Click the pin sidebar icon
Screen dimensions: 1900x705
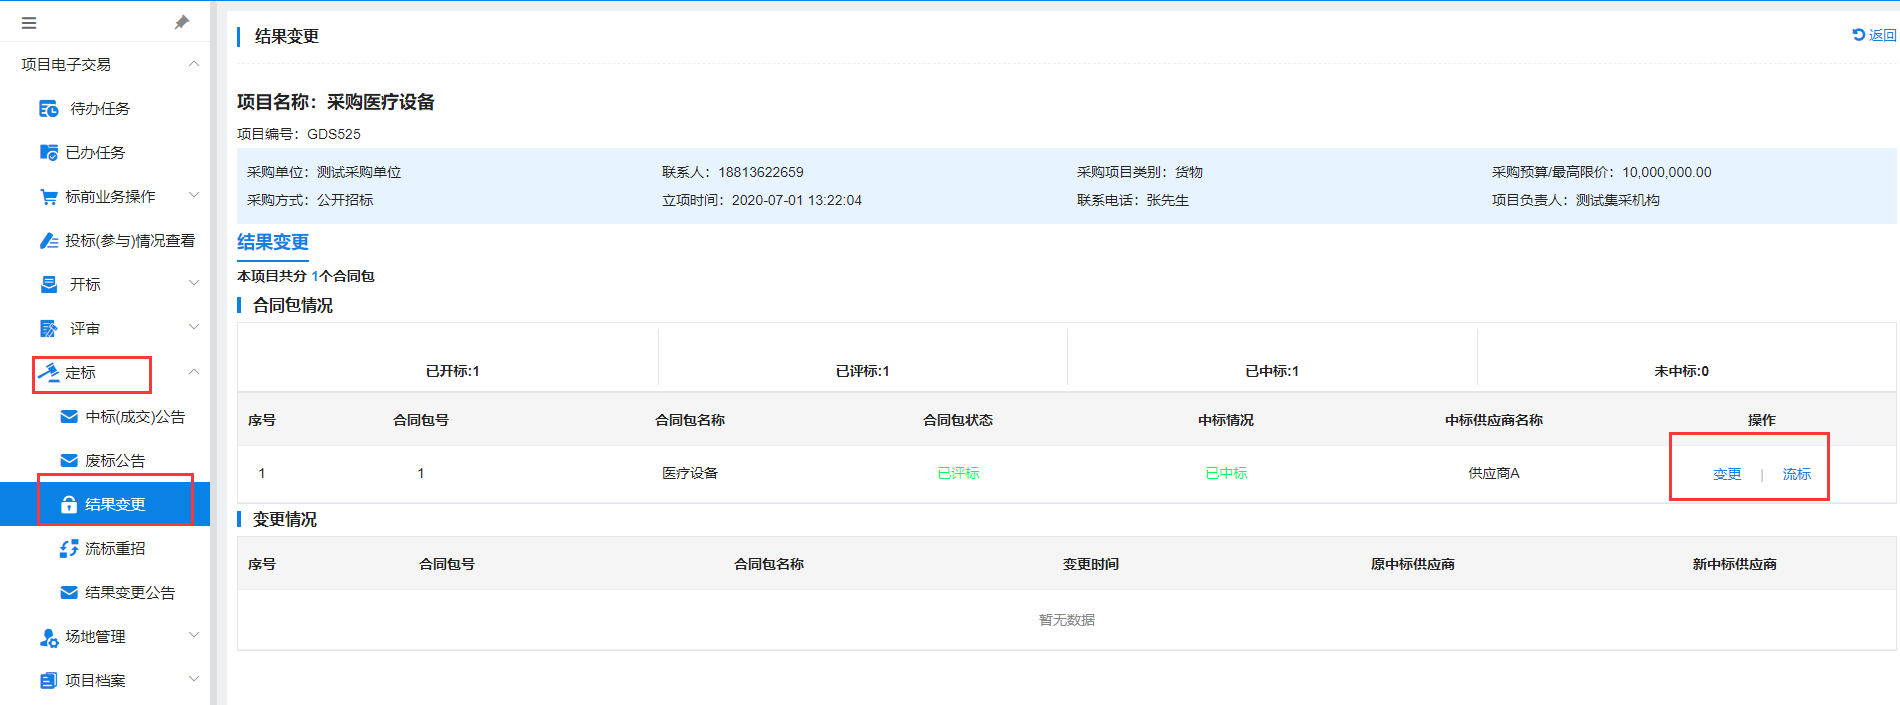tap(182, 22)
